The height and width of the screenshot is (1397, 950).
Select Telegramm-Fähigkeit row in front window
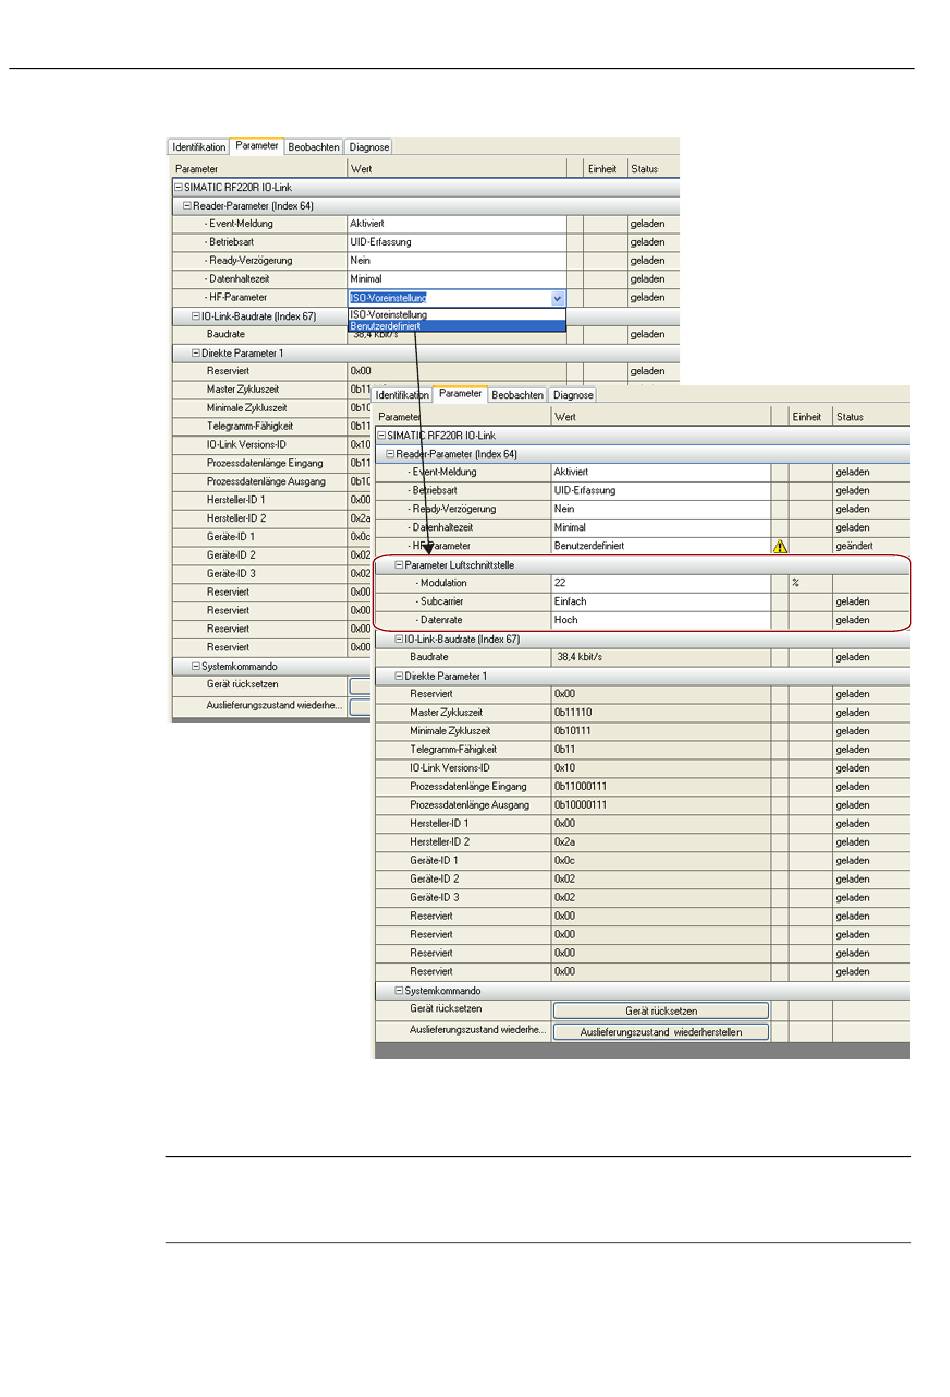tap(642, 750)
